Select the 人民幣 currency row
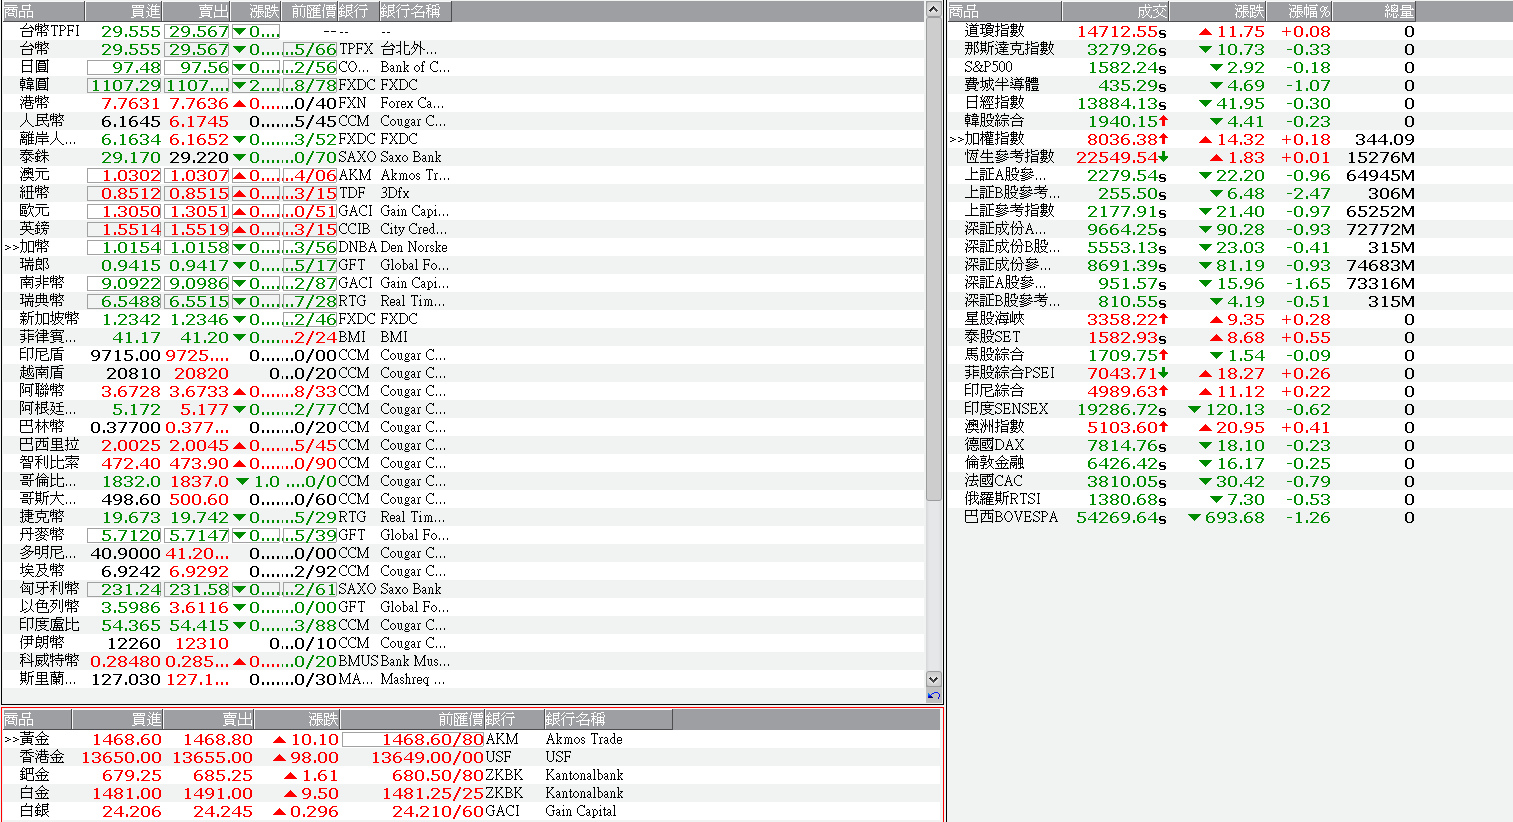 tap(463, 121)
